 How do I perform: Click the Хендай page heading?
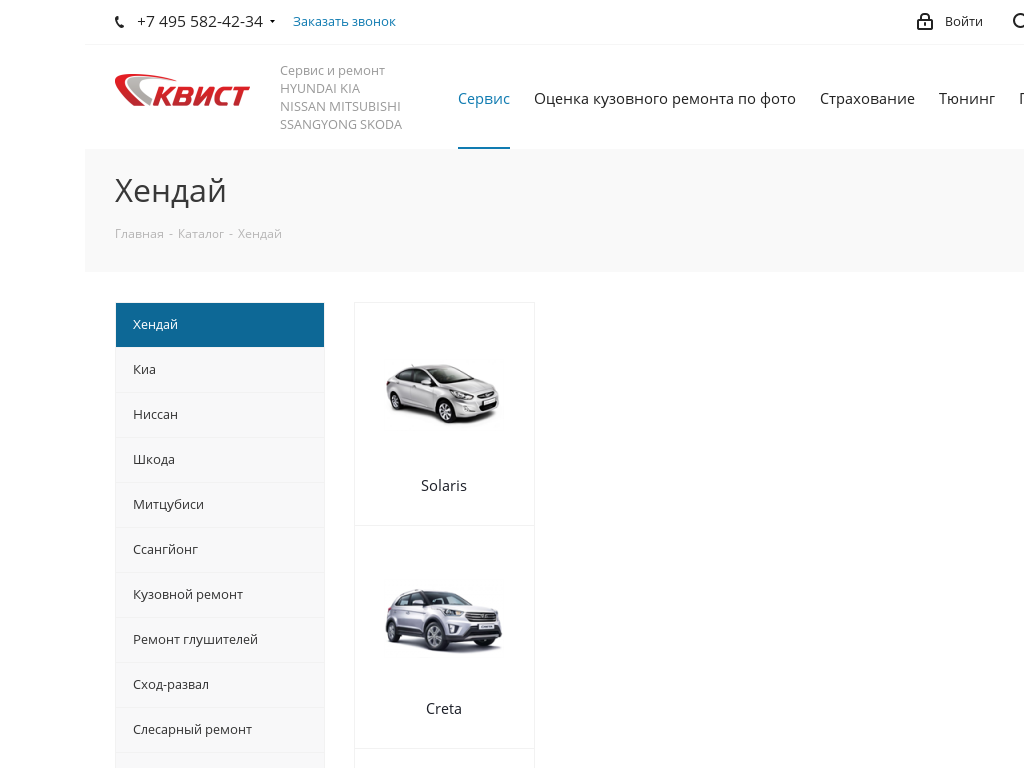click(170, 191)
